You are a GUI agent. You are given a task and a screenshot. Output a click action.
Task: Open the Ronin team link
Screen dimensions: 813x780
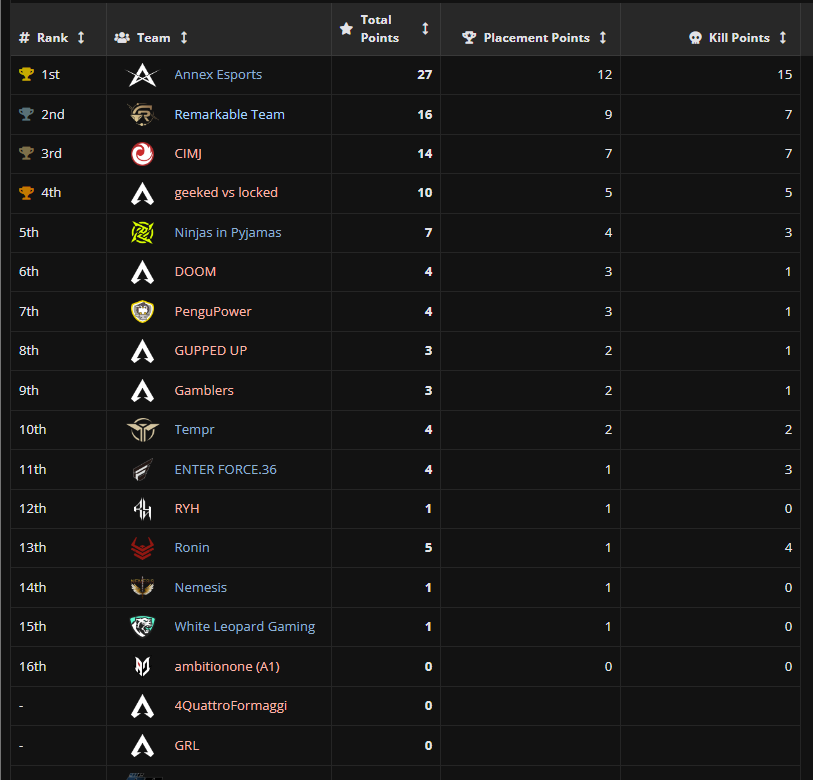(192, 547)
